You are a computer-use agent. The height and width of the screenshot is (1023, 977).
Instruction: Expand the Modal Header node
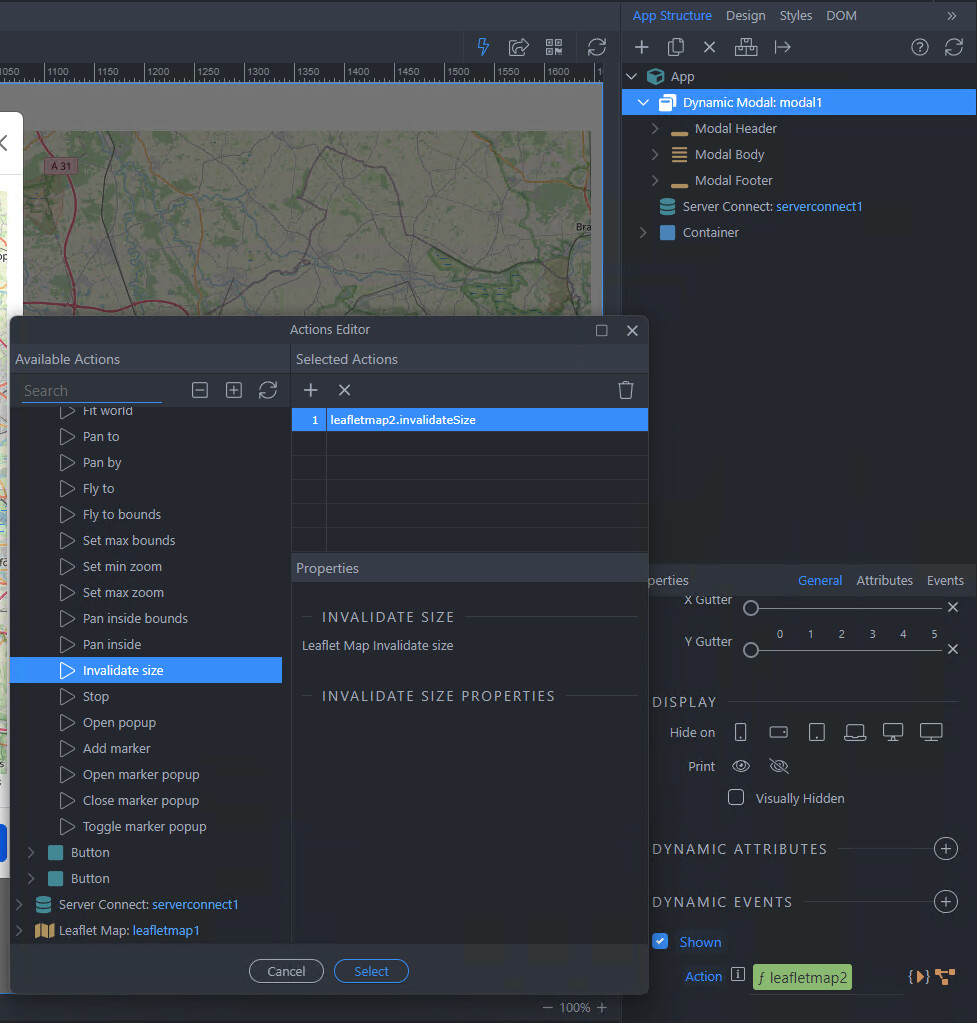(655, 128)
